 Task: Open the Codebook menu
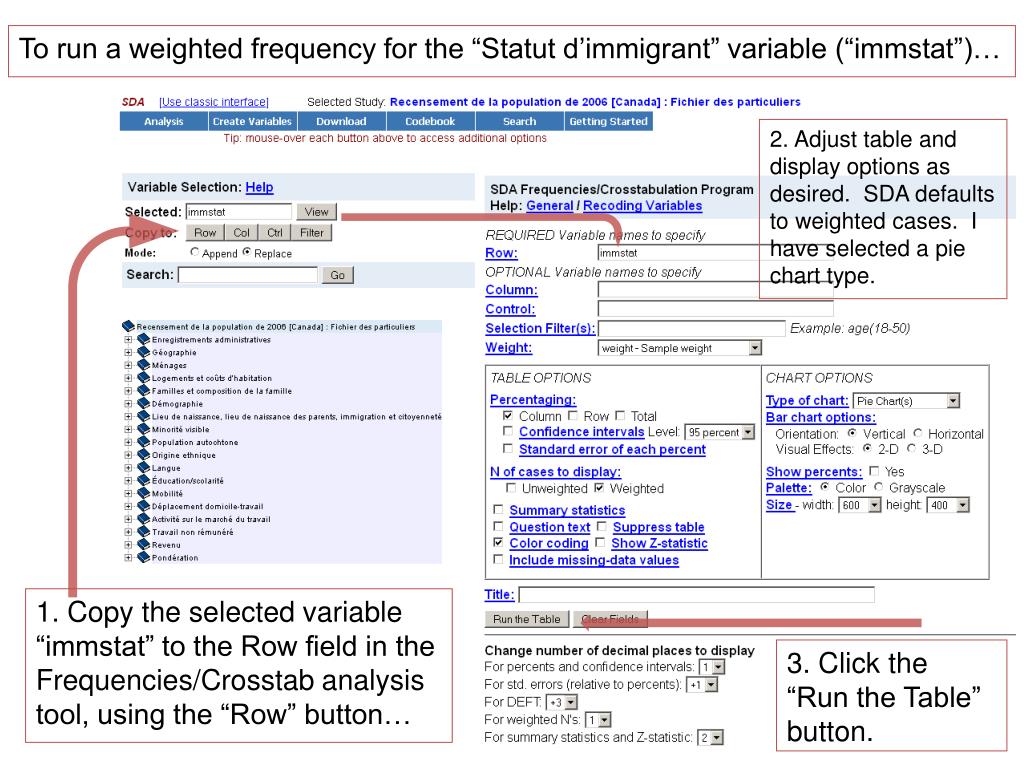coord(430,121)
